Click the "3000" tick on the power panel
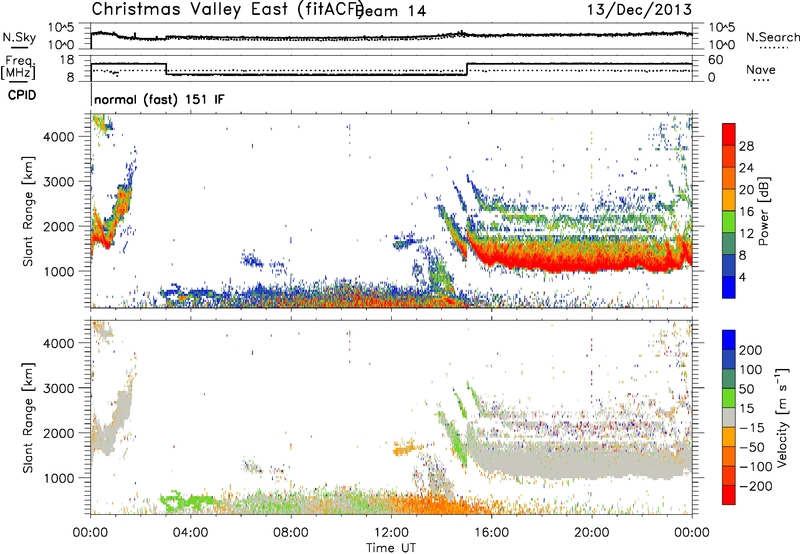Screen dimensions: 800x554 [59, 182]
